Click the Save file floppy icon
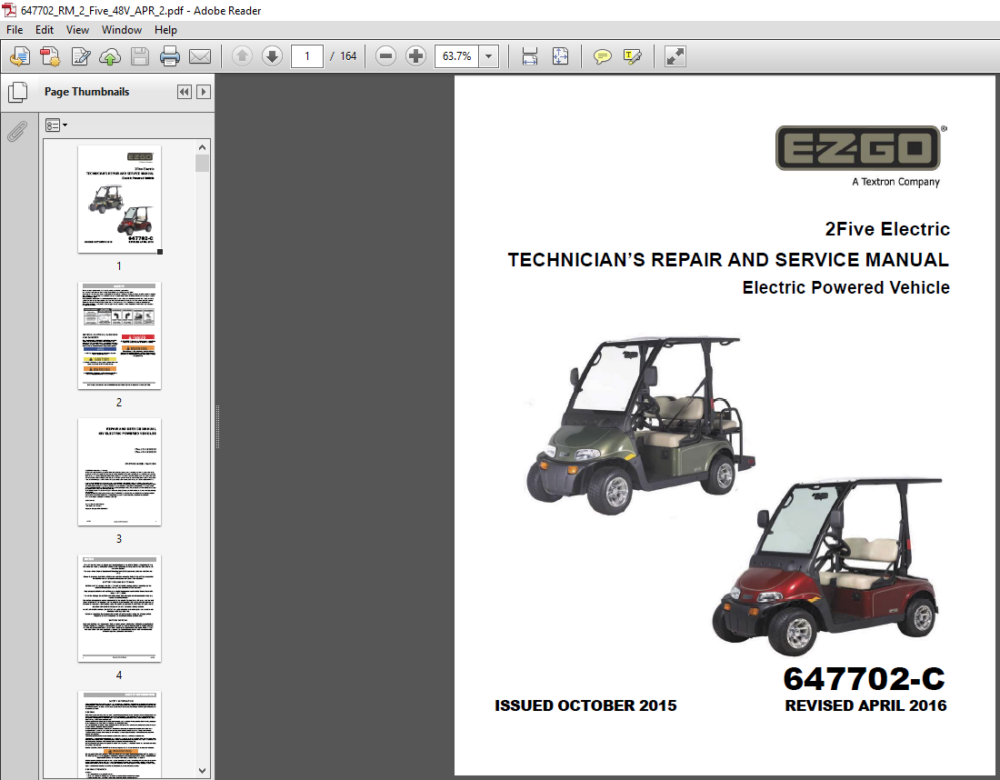Screen dimensions: 1000x780 pyautogui.click(x=140, y=57)
